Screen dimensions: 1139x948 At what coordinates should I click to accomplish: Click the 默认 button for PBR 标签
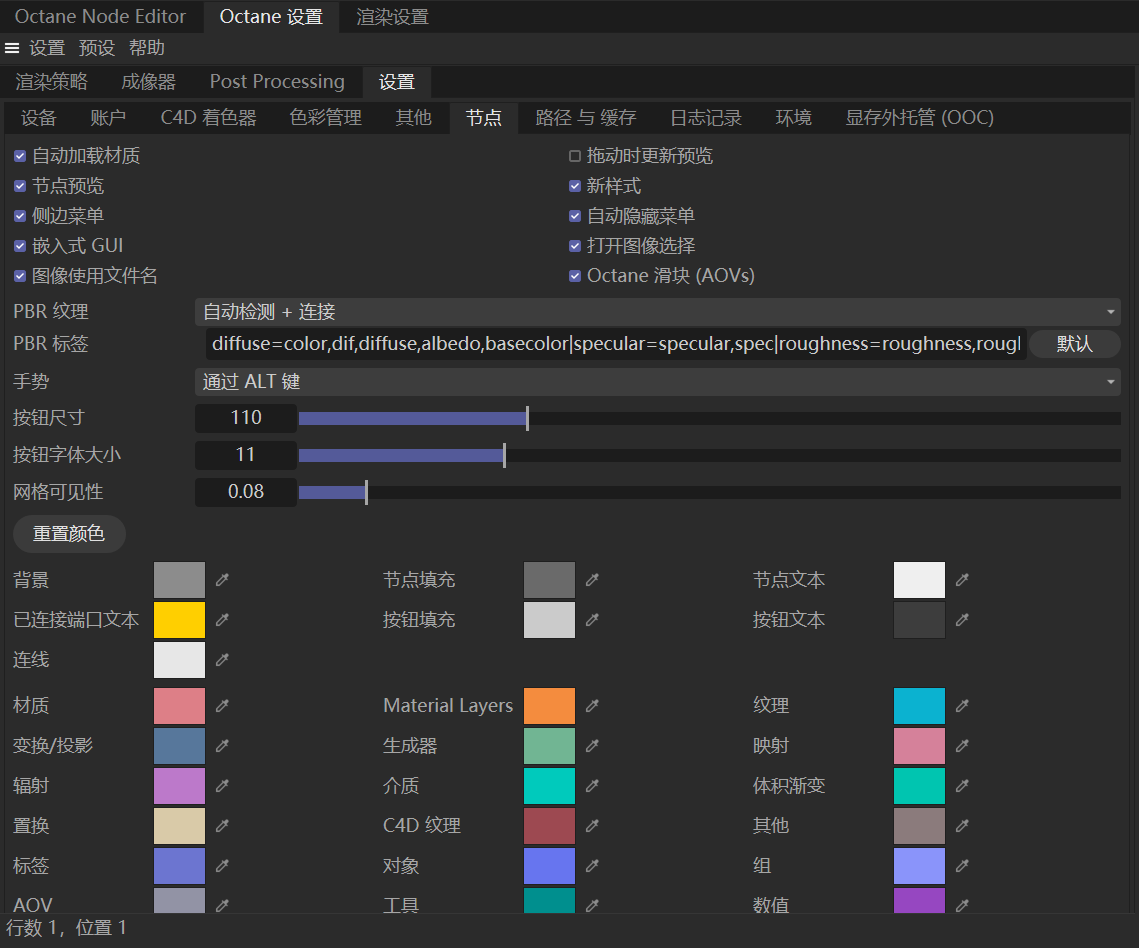(x=1074, y=344)
